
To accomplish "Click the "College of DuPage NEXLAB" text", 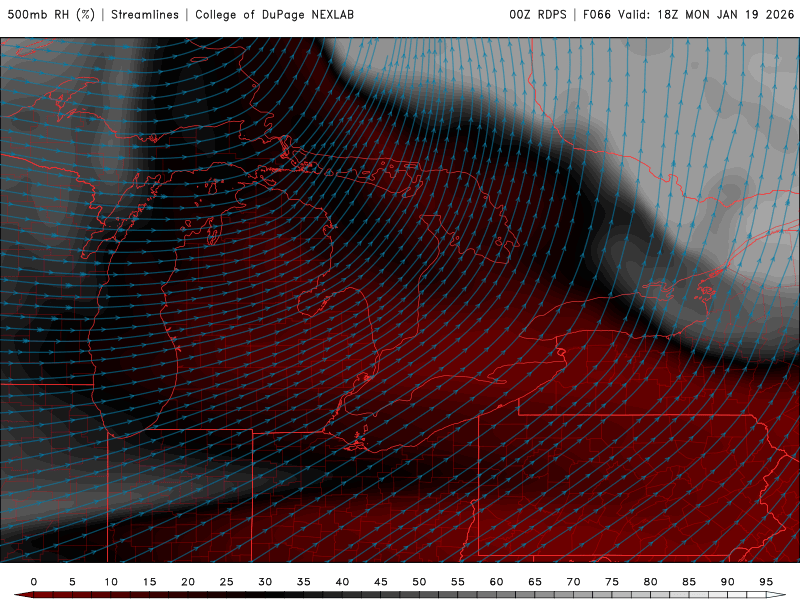I will point(274,15).
